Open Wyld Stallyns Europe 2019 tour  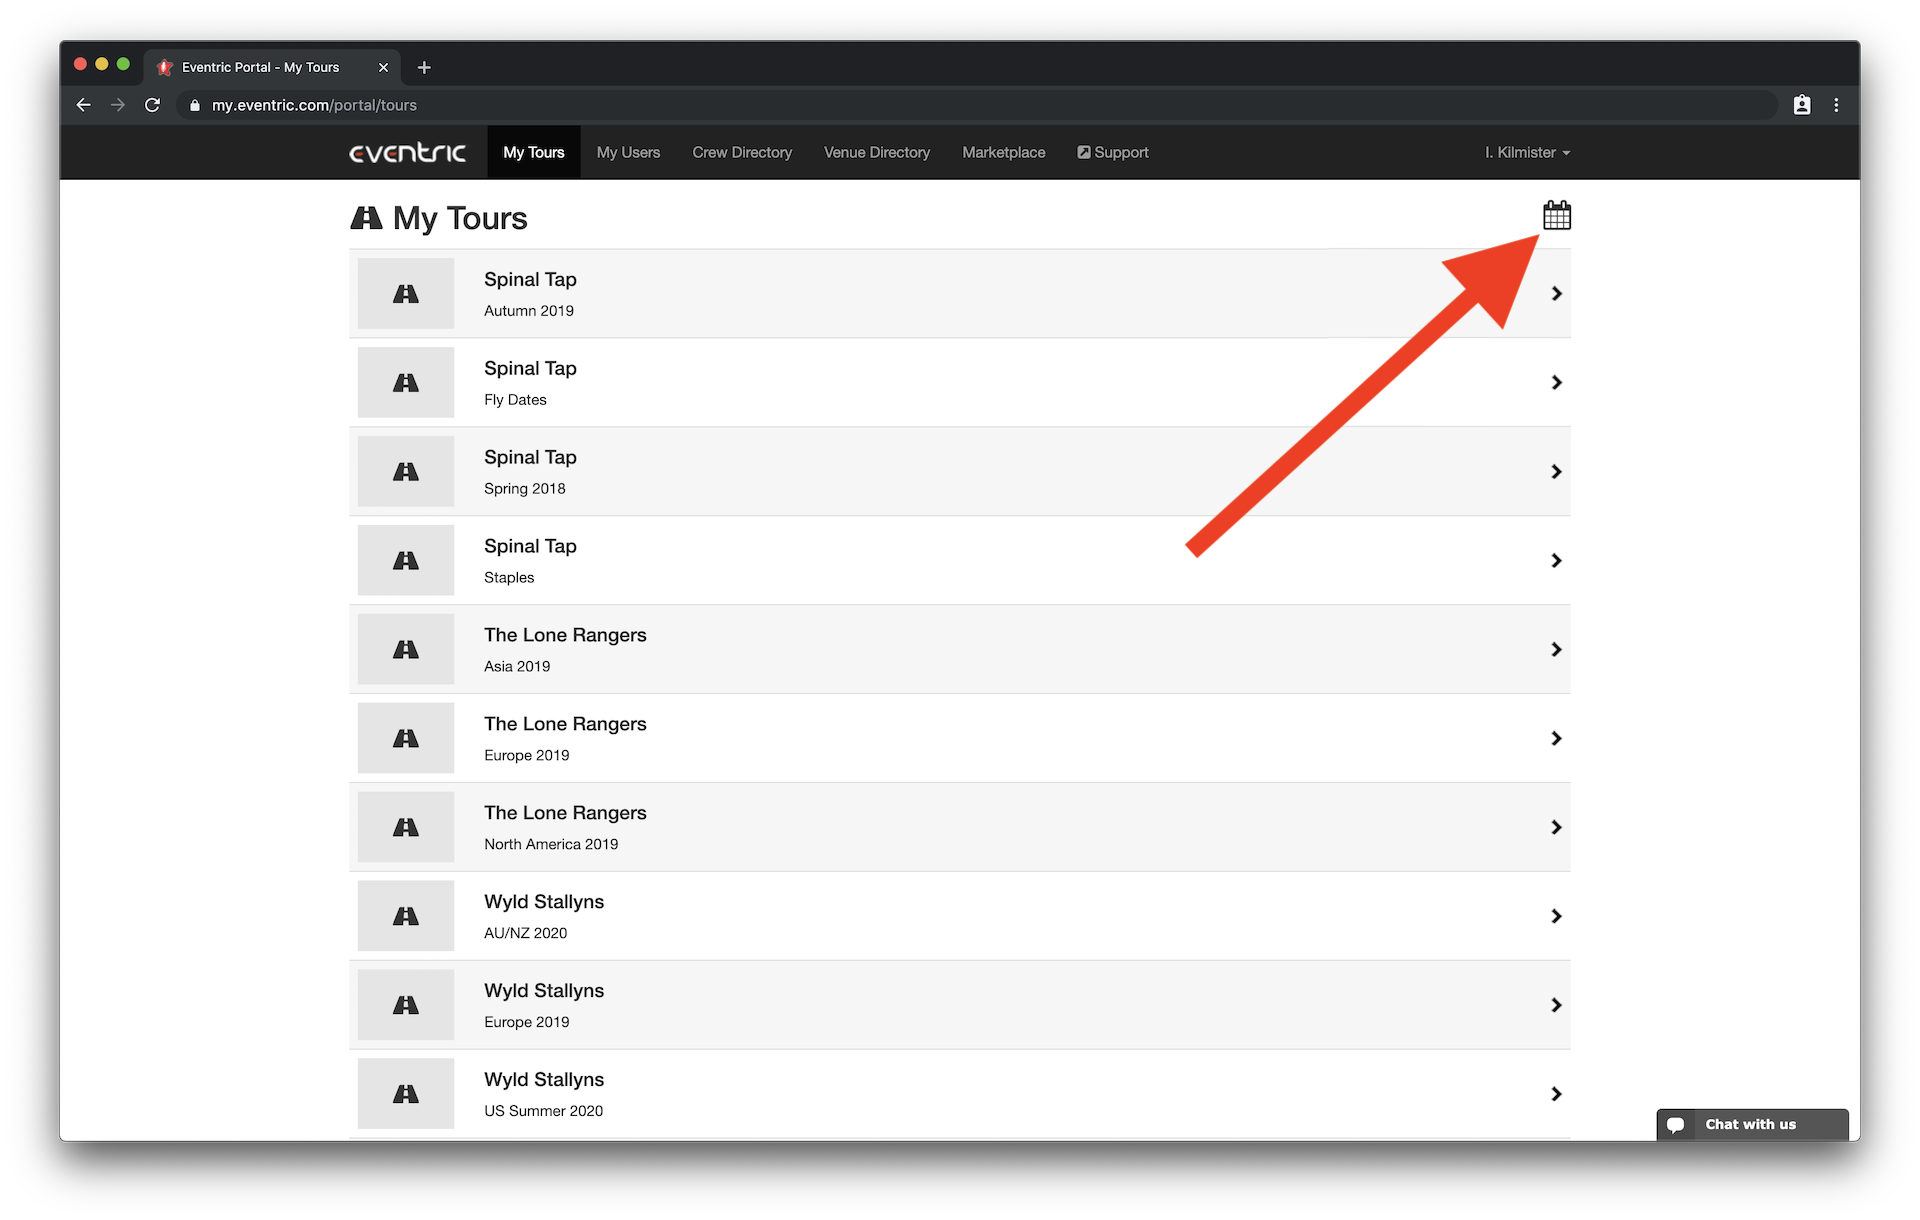coord(960,1006)
